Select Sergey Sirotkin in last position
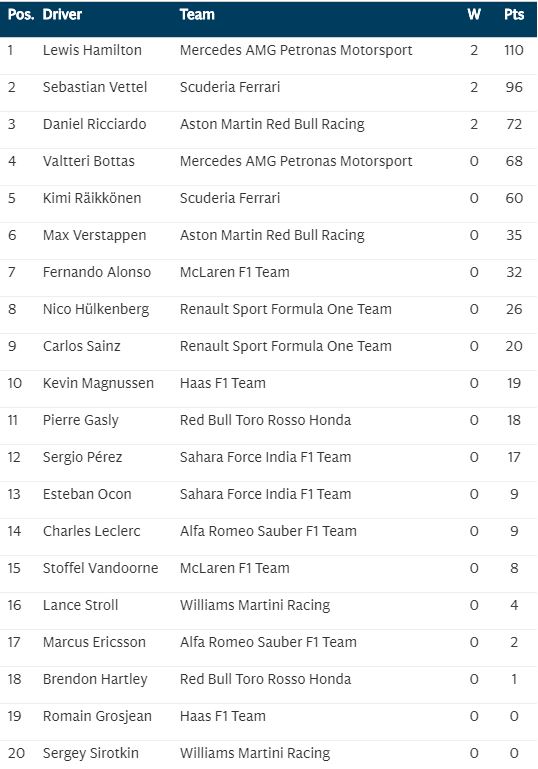Screen dimensions: 538x769 coord(91,753)
